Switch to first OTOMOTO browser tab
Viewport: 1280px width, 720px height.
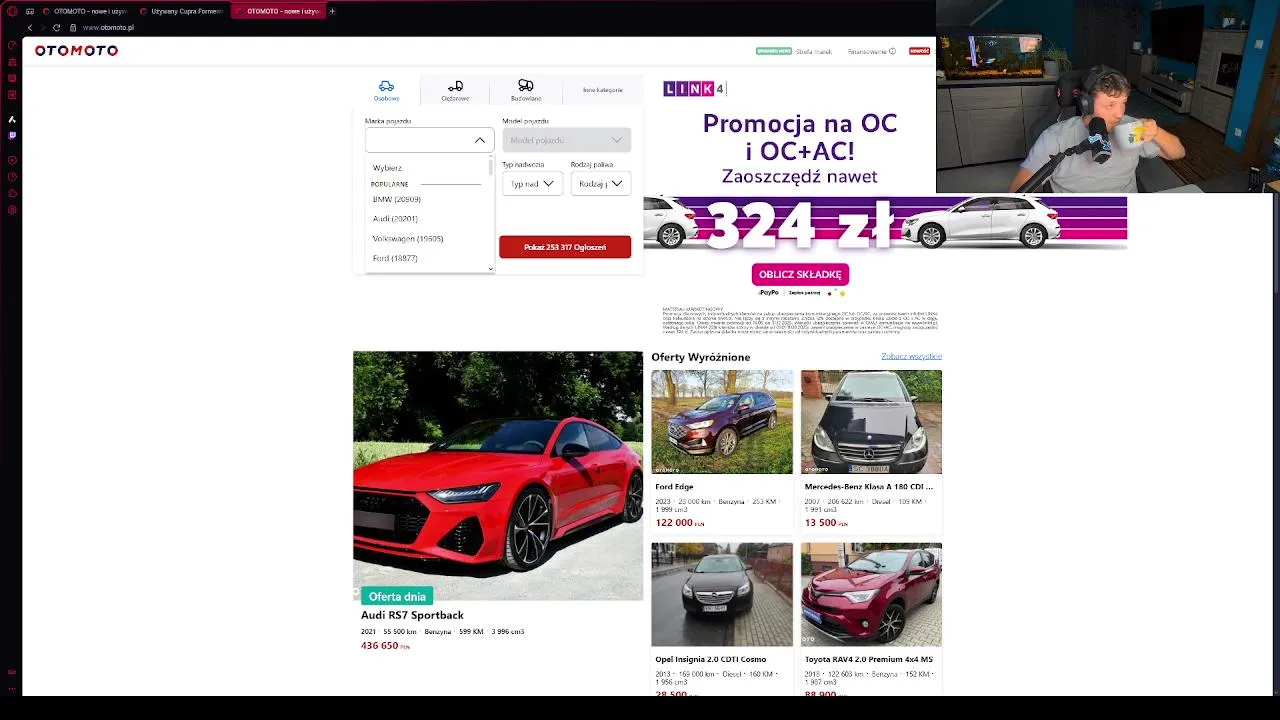click(85, 11)
